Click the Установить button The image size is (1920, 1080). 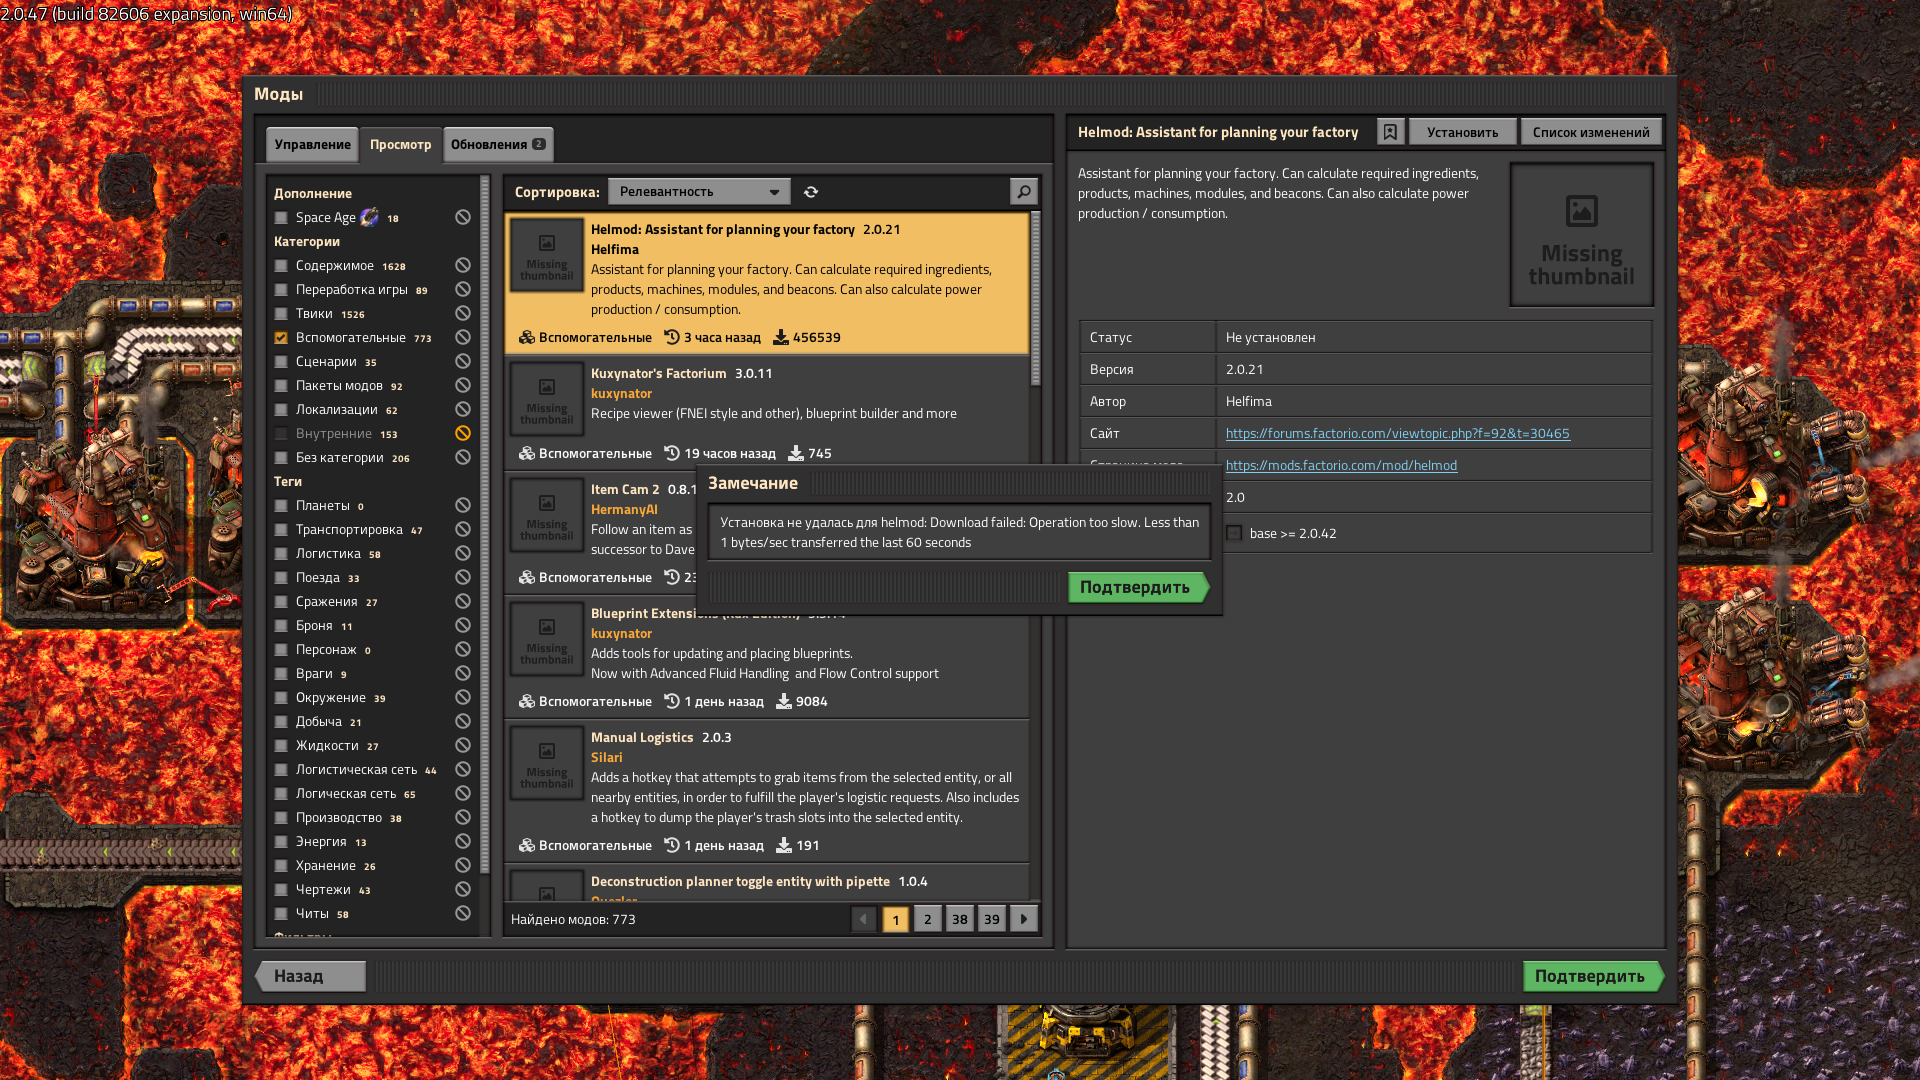(1462, 132)
